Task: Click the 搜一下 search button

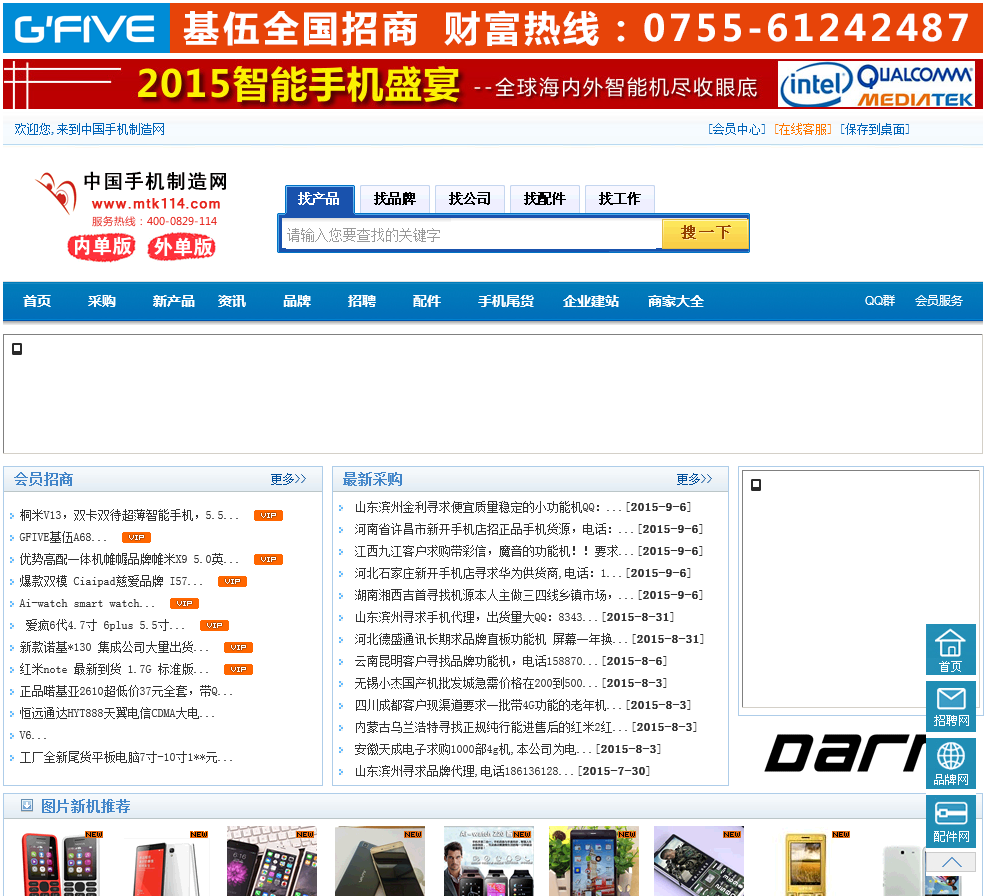Action: click(x=705, y=233)
